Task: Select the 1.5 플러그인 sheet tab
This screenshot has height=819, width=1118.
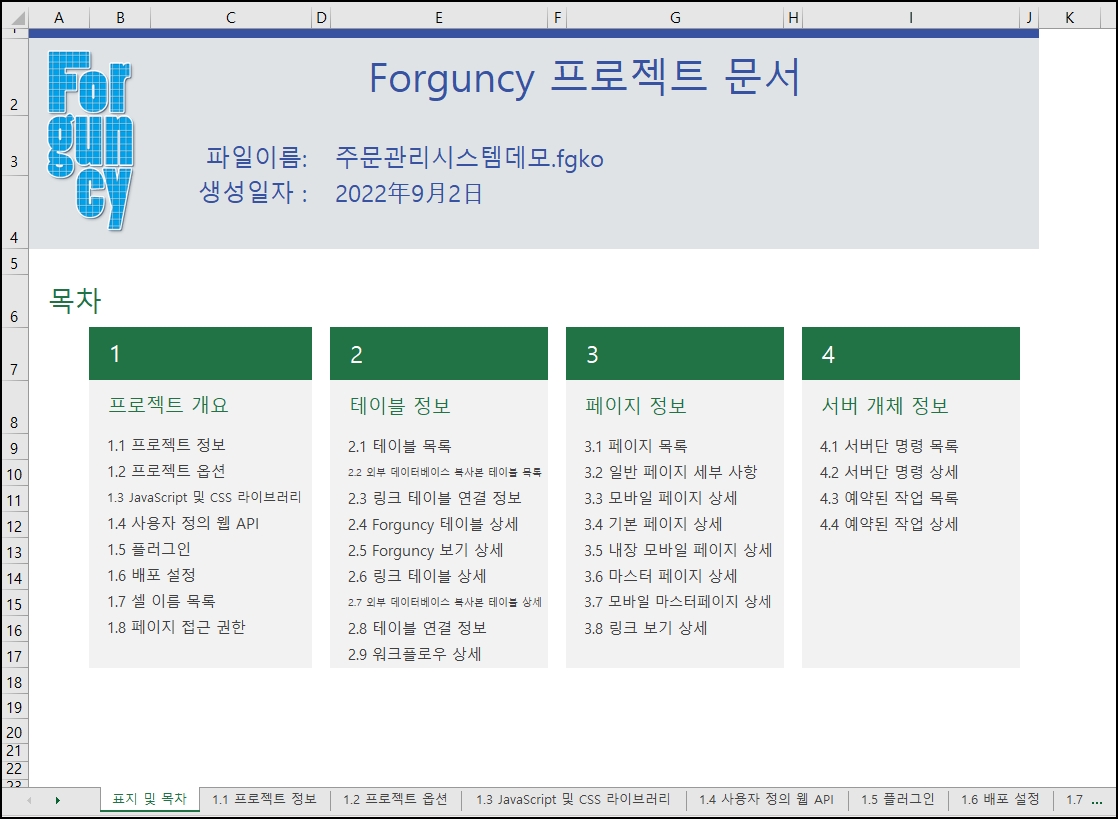Action: pos(897,799)
